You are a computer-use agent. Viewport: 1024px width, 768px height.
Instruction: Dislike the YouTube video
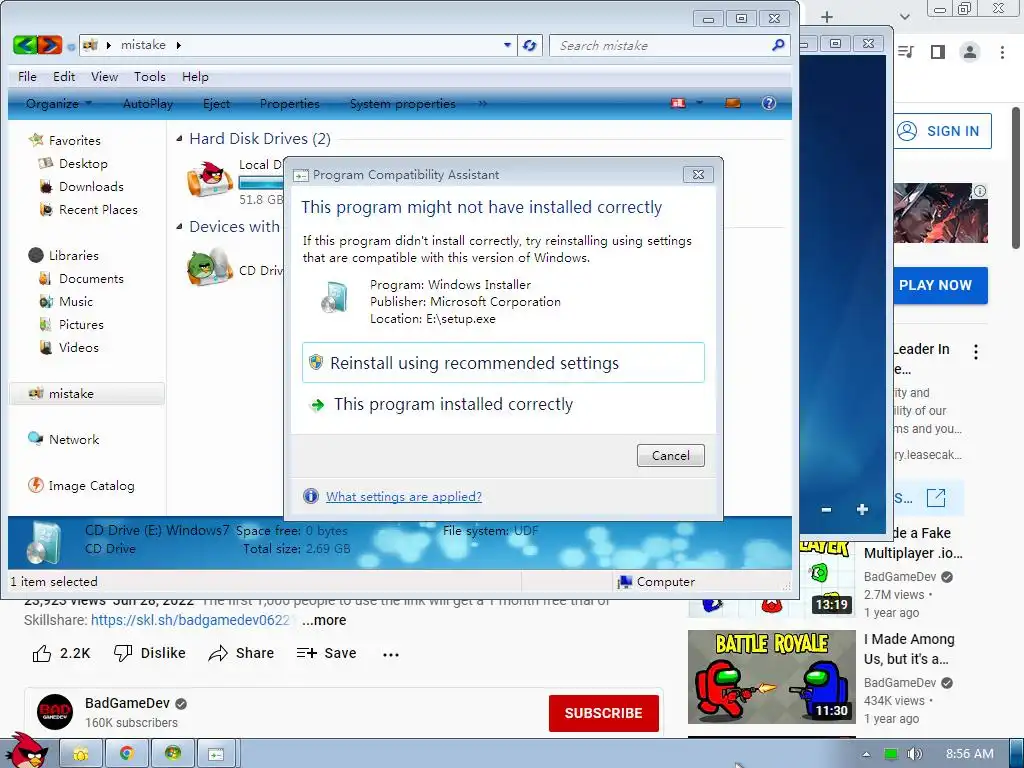pyautogui.click(x=150, y=653)
